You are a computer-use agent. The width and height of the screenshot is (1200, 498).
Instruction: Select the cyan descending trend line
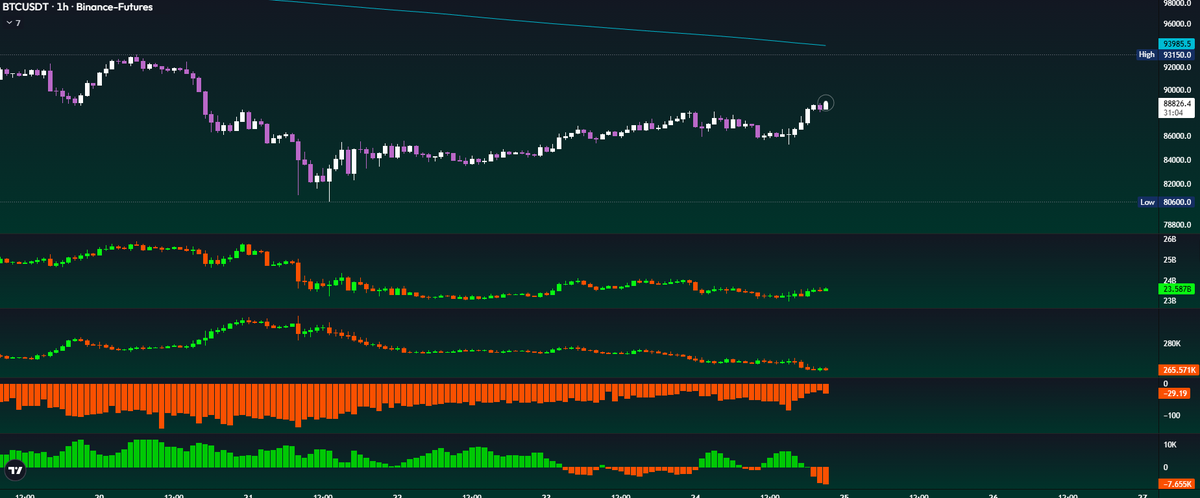coord(548,22)
